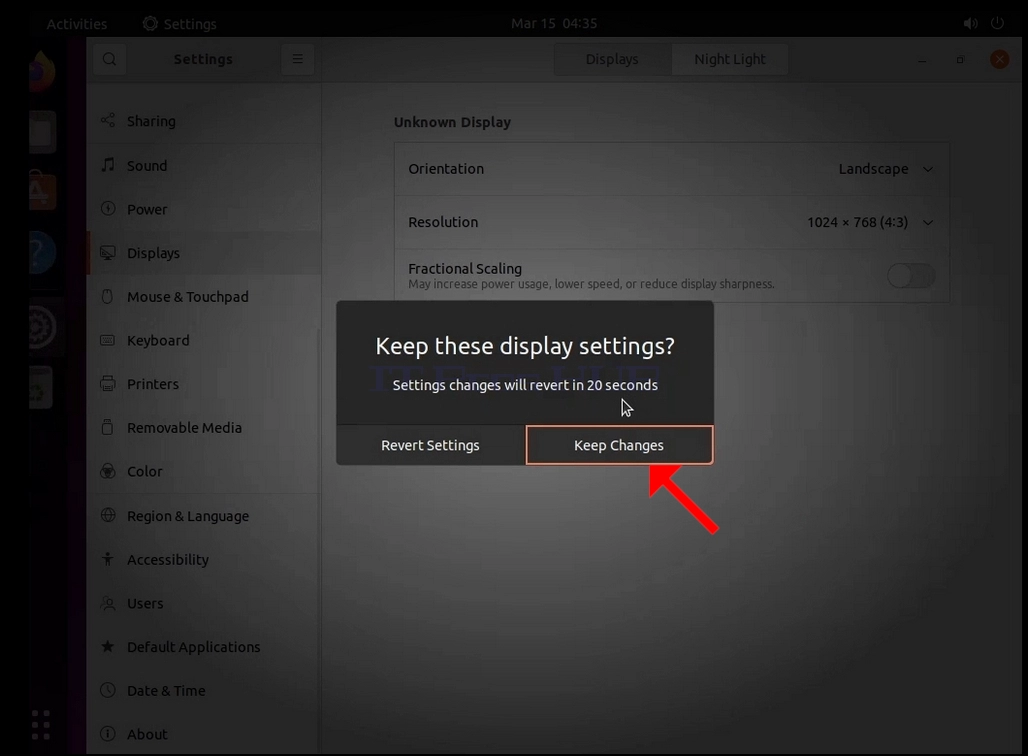This screenshot has width=1028, height=756.
Task: Select the Default Applications star icon
Action: 108,647
